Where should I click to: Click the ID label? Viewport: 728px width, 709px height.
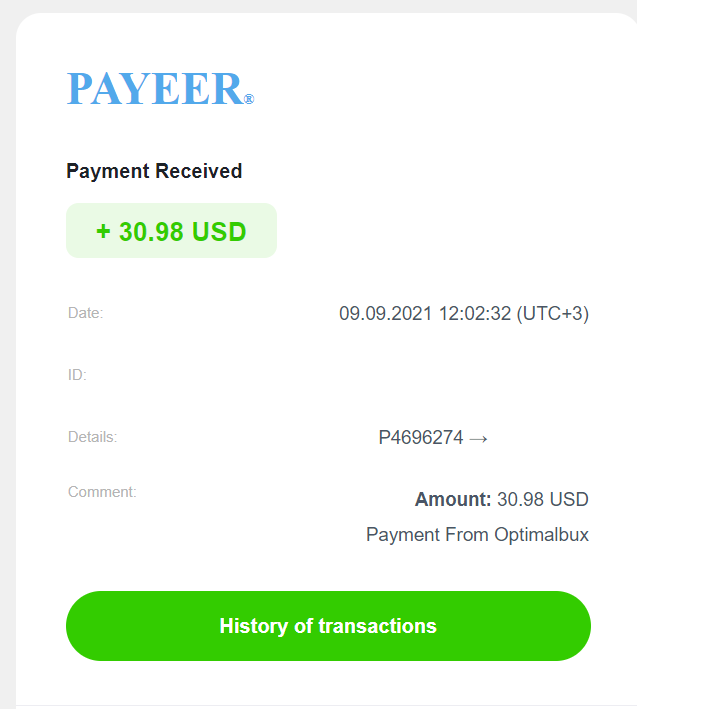coord(77,374)
